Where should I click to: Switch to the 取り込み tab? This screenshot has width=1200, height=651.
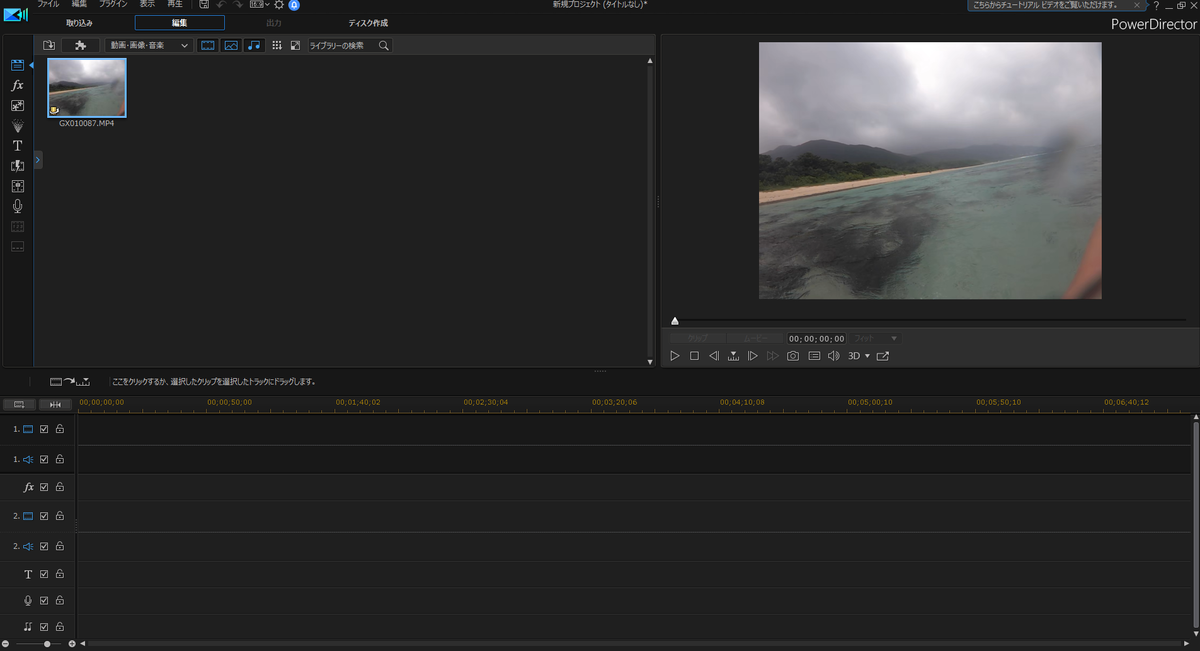[x=79, y=22]
